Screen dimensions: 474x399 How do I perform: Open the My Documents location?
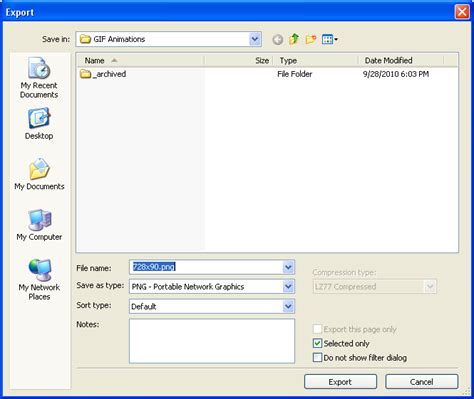pos(39,174)
